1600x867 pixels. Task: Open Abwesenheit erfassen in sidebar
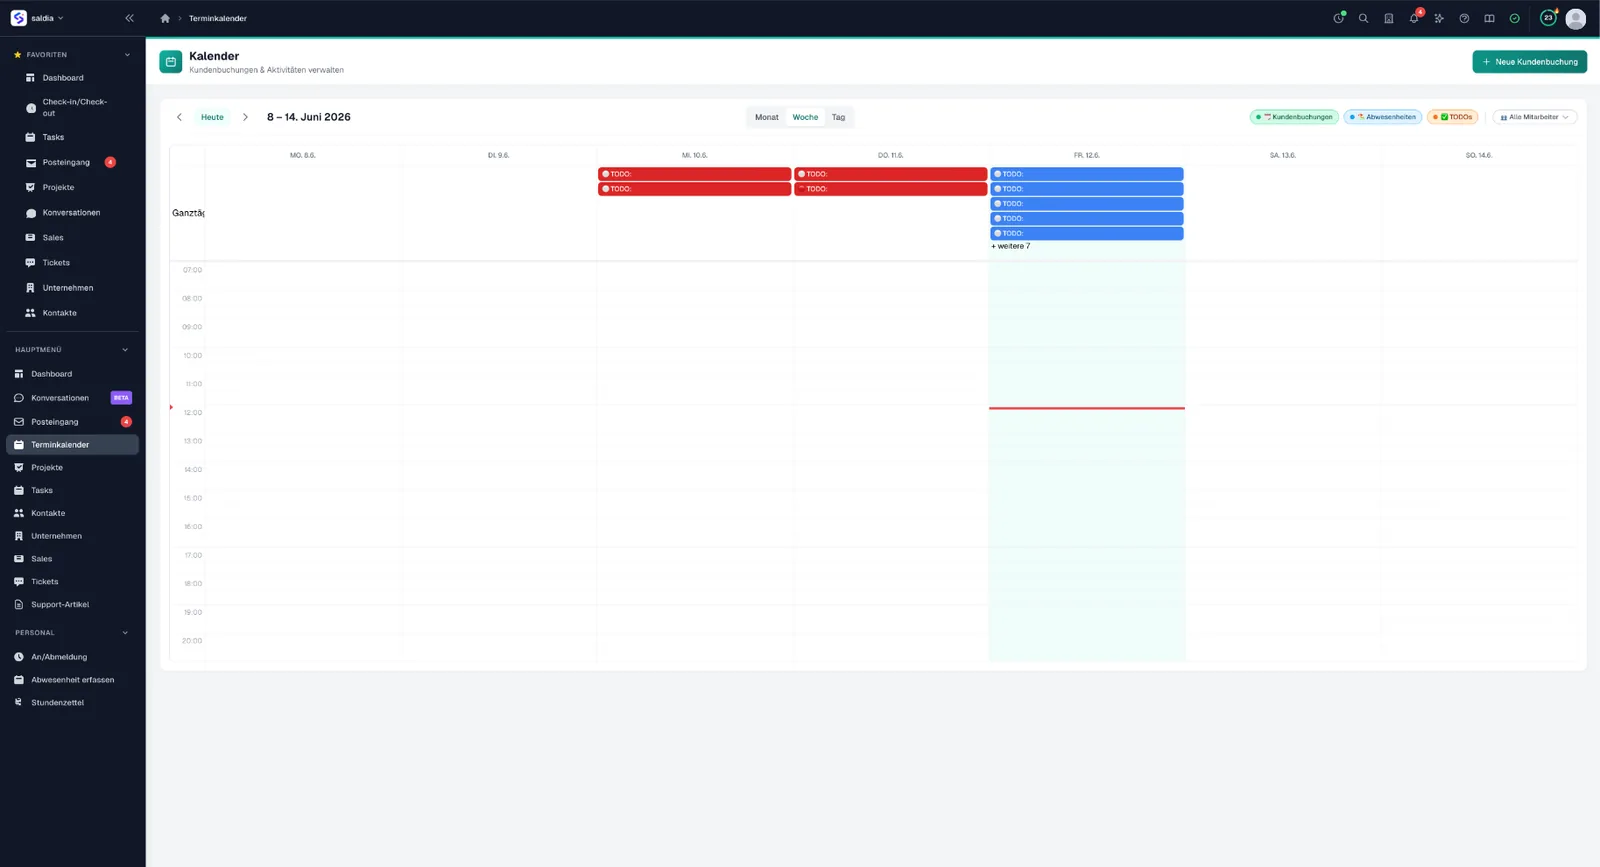[72, 680]
